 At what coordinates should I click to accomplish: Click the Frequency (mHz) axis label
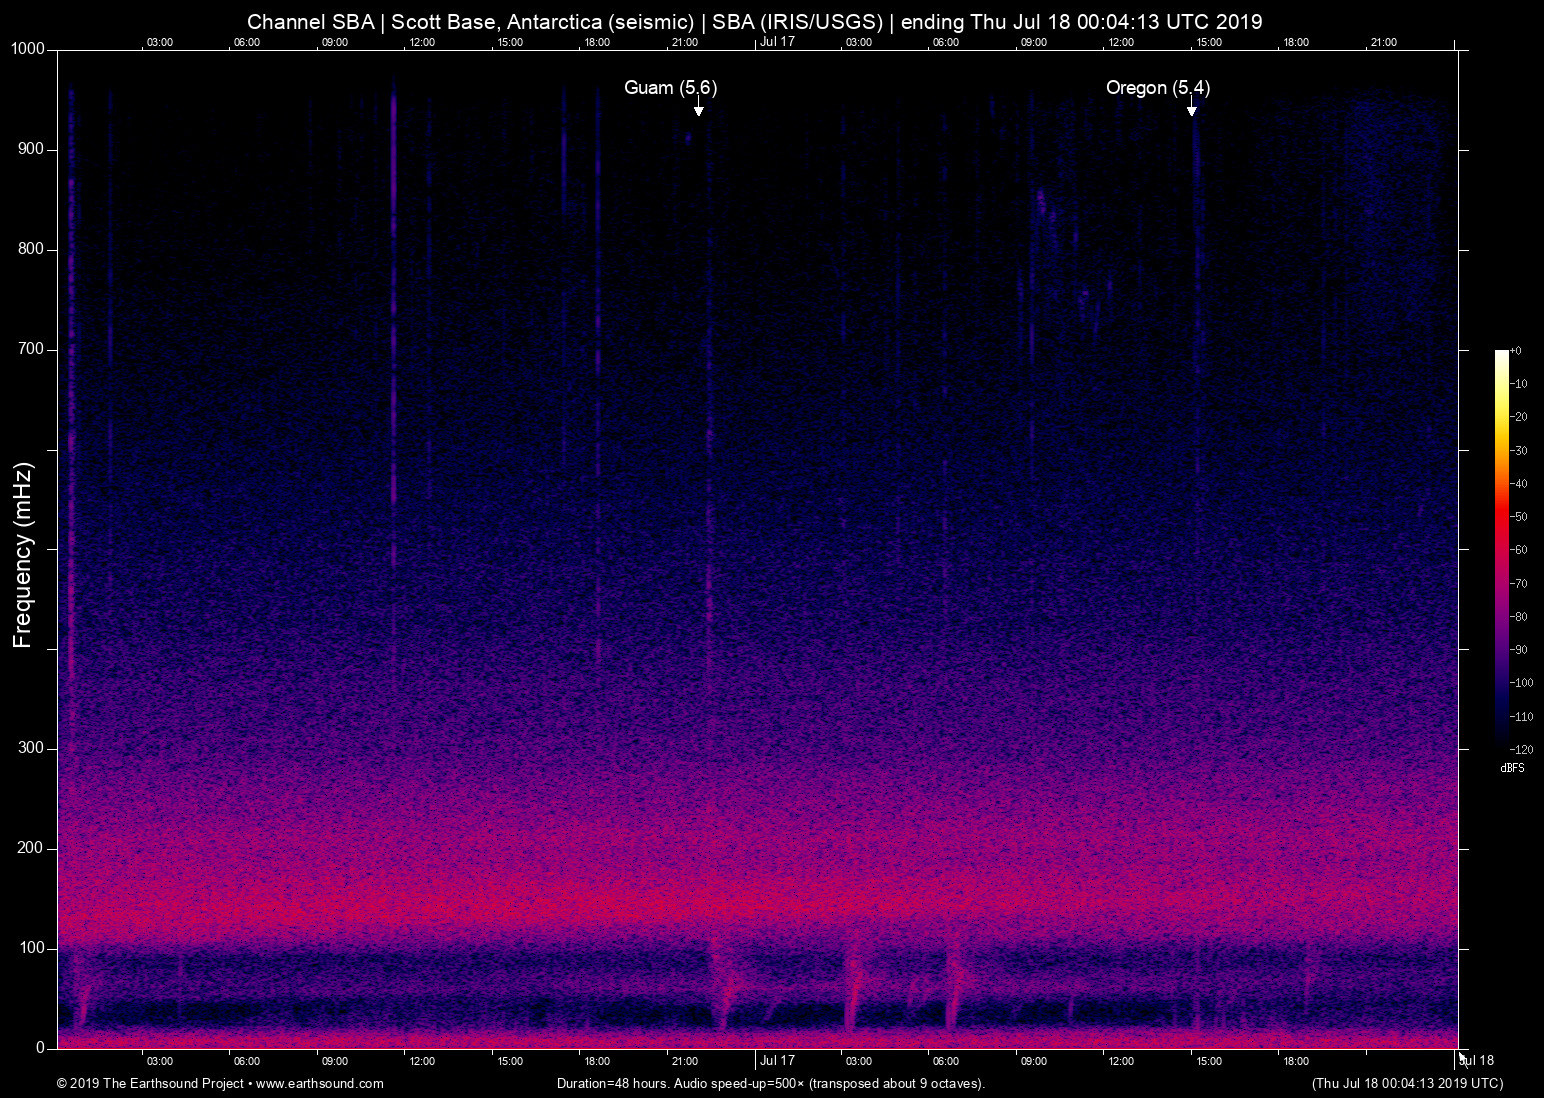pyautogui.click(x=21, y=555)
